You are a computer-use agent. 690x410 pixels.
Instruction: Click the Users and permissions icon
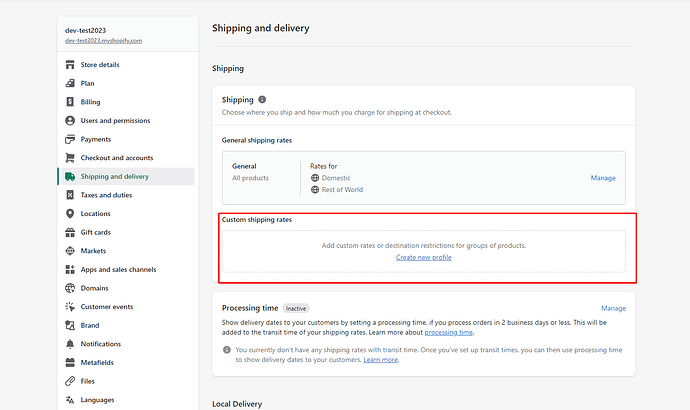click(x=70, y=121)
